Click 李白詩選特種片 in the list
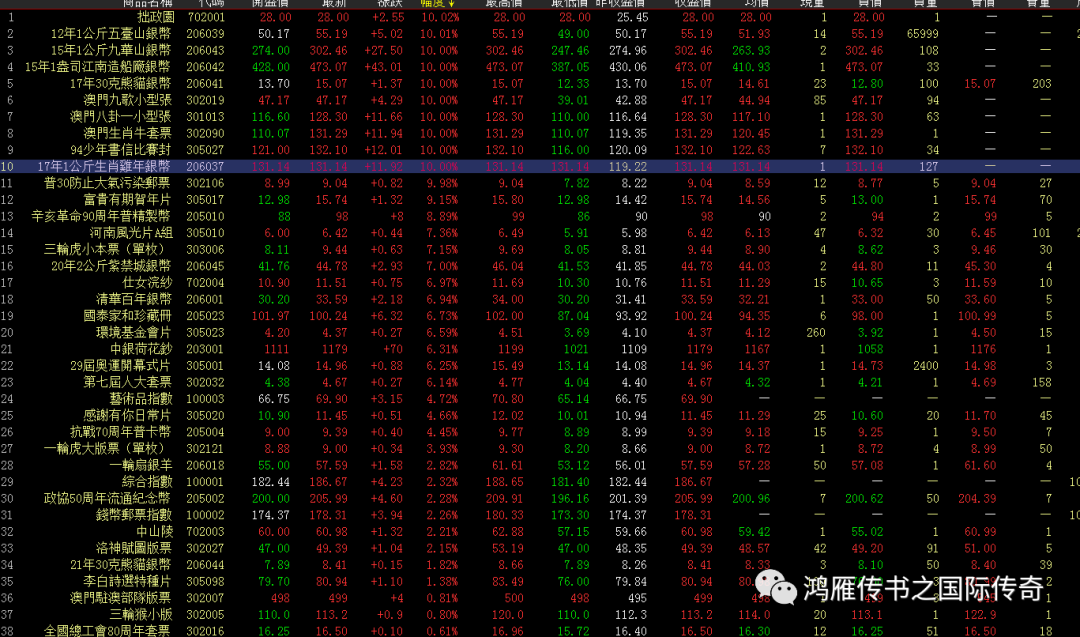The height and width of the screenshot is (637, 1080). 127,581
